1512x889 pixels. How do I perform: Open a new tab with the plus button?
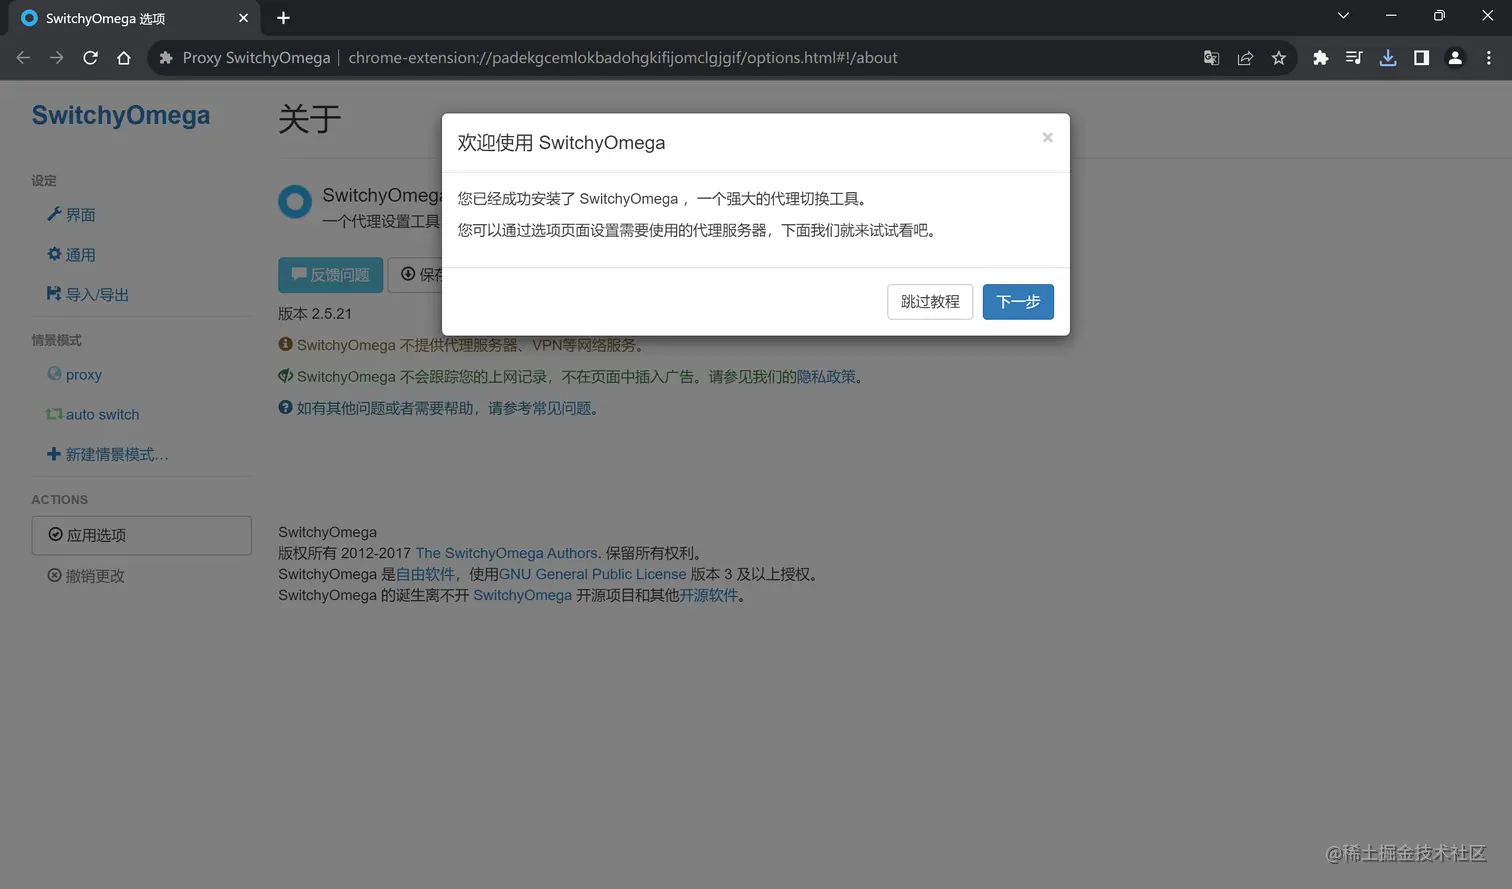pyautogui.click(x=283, y=18)
